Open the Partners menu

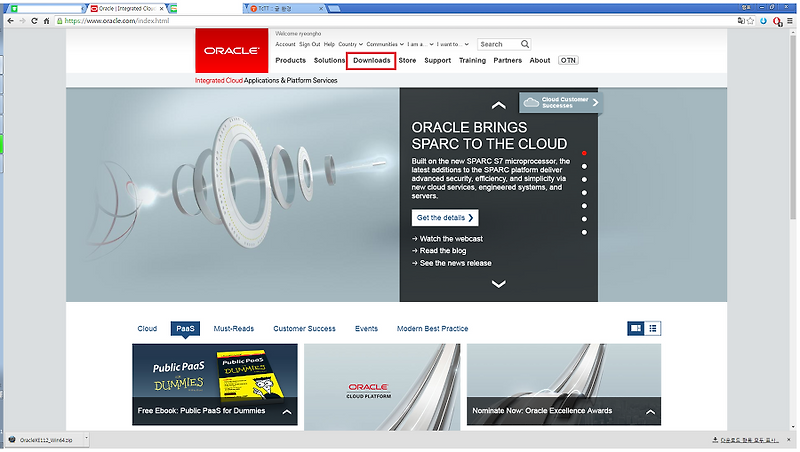[507, 60]
